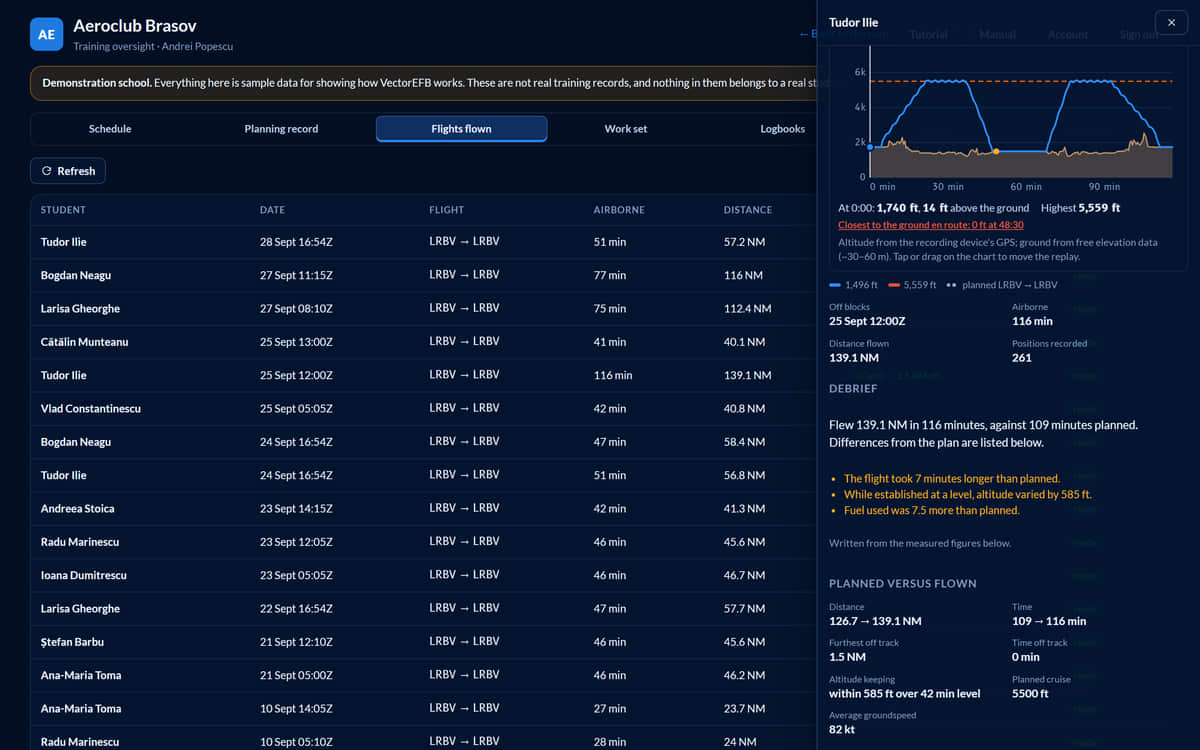Viewport: 1200px width, 750px height.
Task: Click the Planned cruise 5500 ft value
Action: pyautogui.click(x=1030, y=693)
